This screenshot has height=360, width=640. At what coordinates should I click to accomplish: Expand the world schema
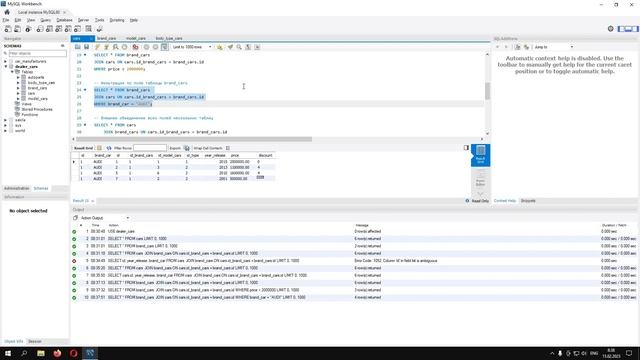click(6, 131)
